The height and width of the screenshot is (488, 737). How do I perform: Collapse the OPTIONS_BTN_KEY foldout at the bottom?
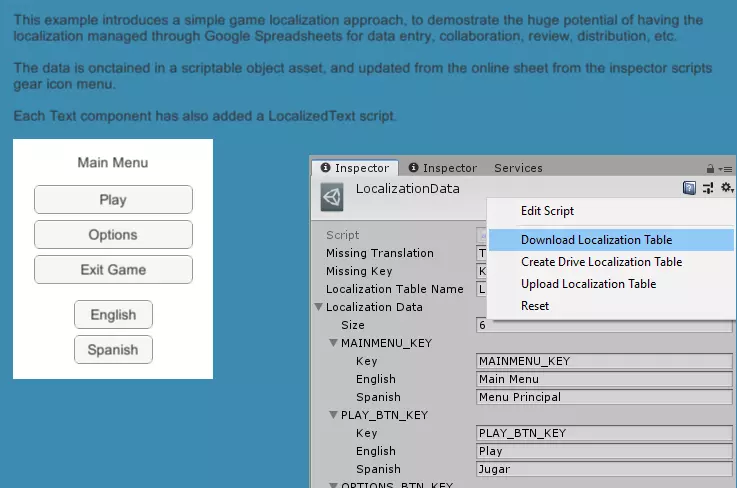(x=333, y=485)
